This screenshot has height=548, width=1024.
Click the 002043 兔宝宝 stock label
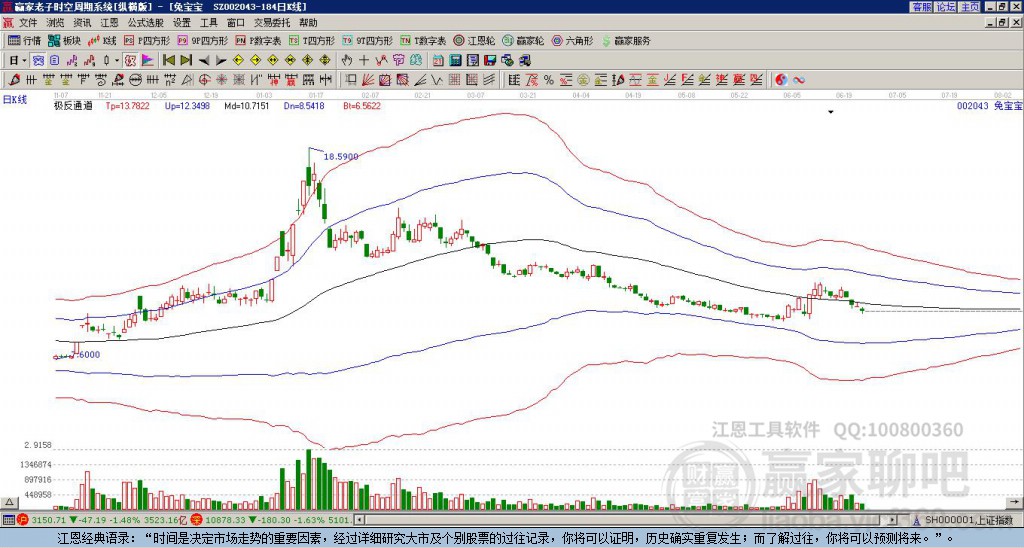(x=989, y=105)
